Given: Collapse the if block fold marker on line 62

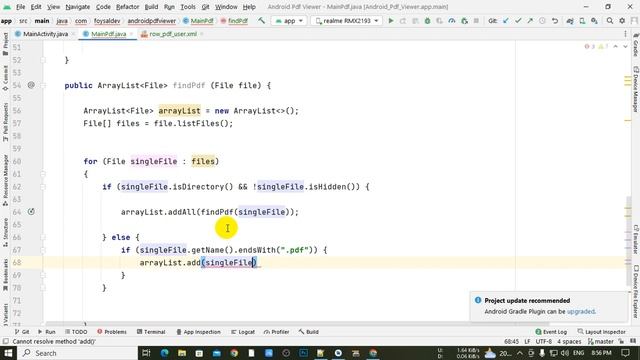Looking at the screenshot, I should (x=43, y=187).
